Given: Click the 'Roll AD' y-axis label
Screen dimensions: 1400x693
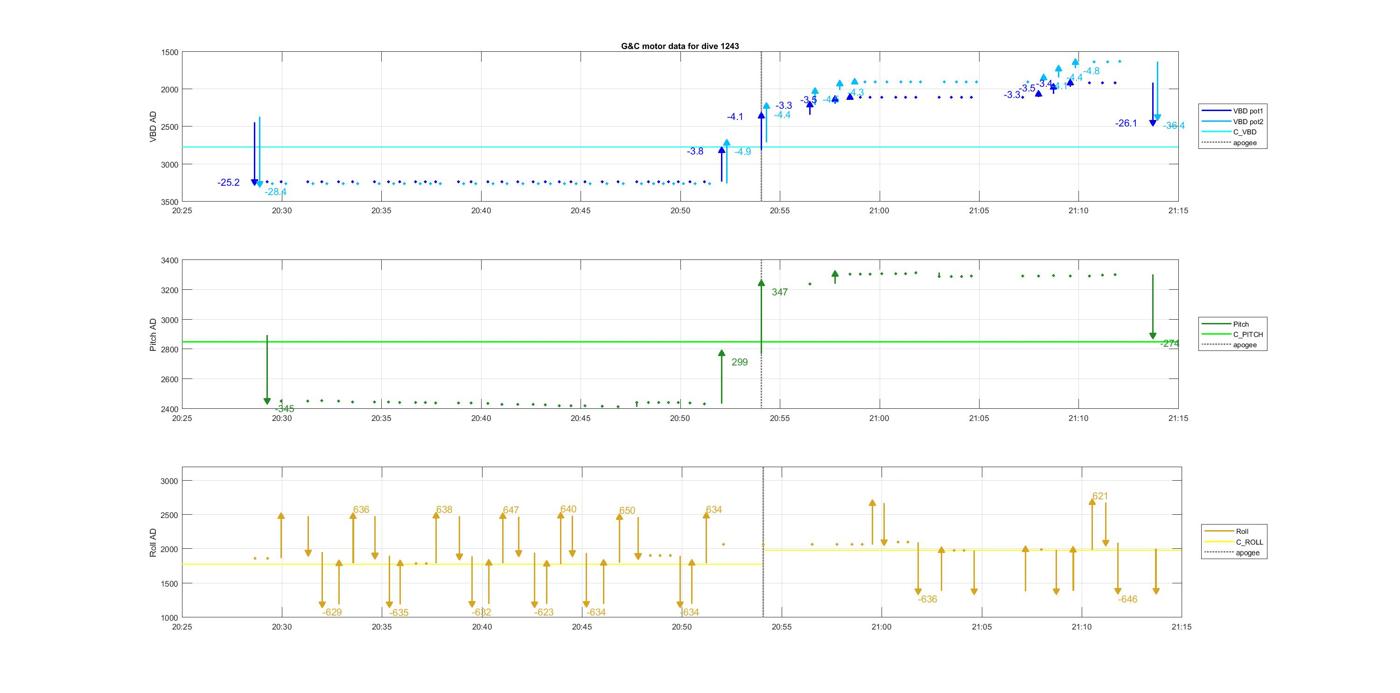Looking at the screenshot, I should tap(153, 542).
